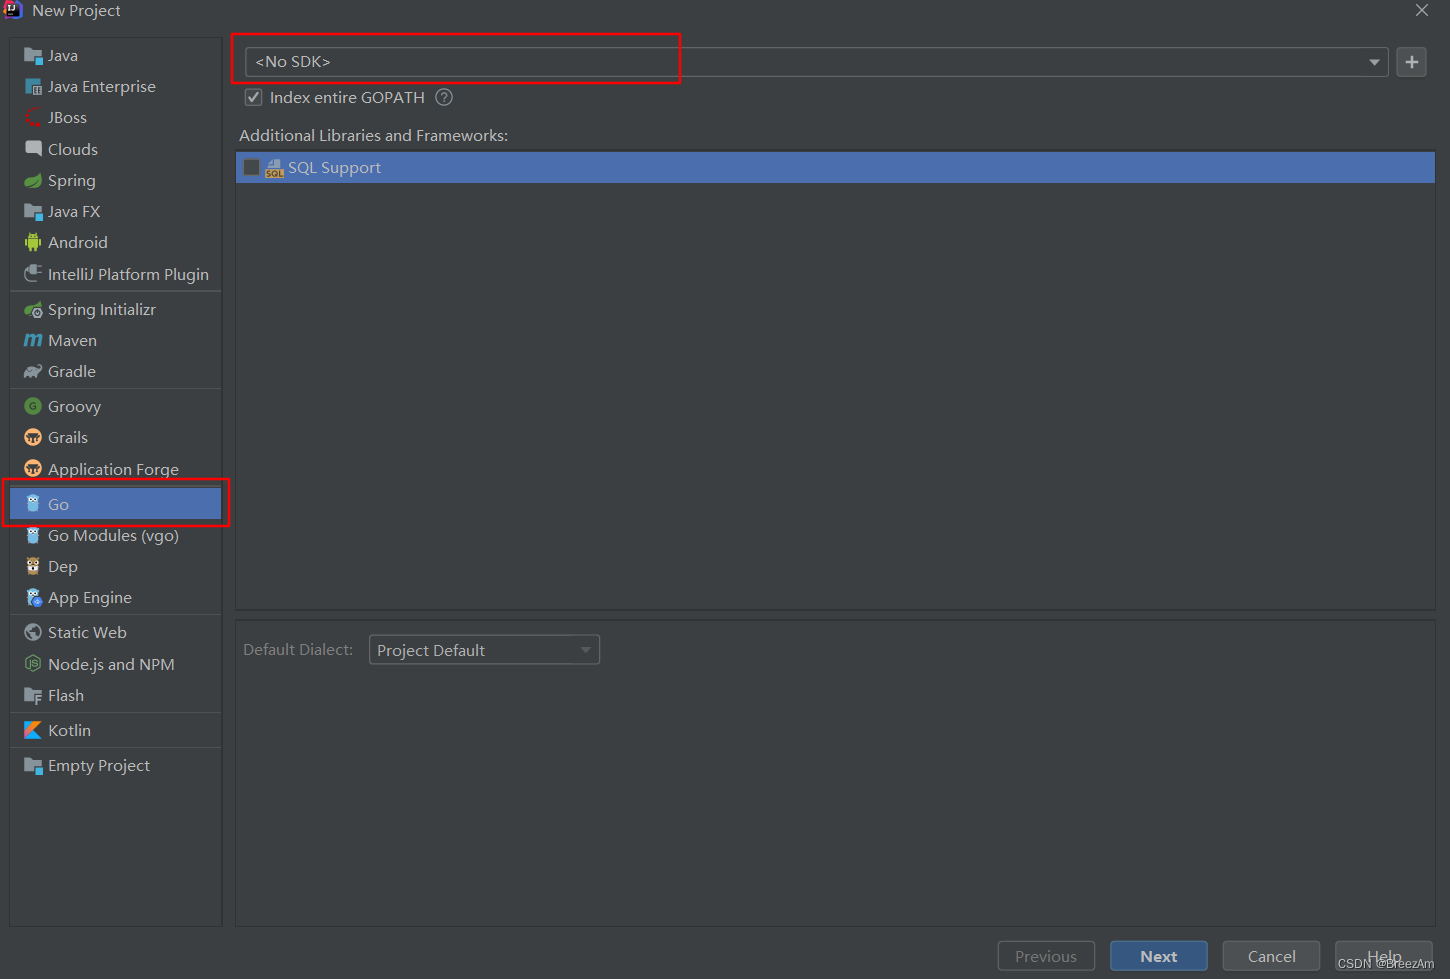The width and height of the screenshot is (1450, 979).
Task: Click the Spring leaf icon
Action: [33, 181]
